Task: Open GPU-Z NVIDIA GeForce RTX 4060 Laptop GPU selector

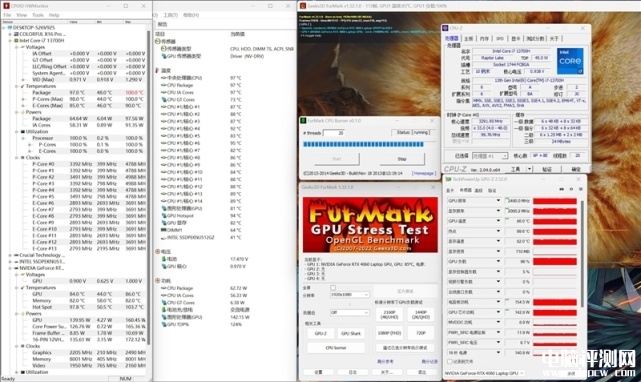Action: coord(484,373)
